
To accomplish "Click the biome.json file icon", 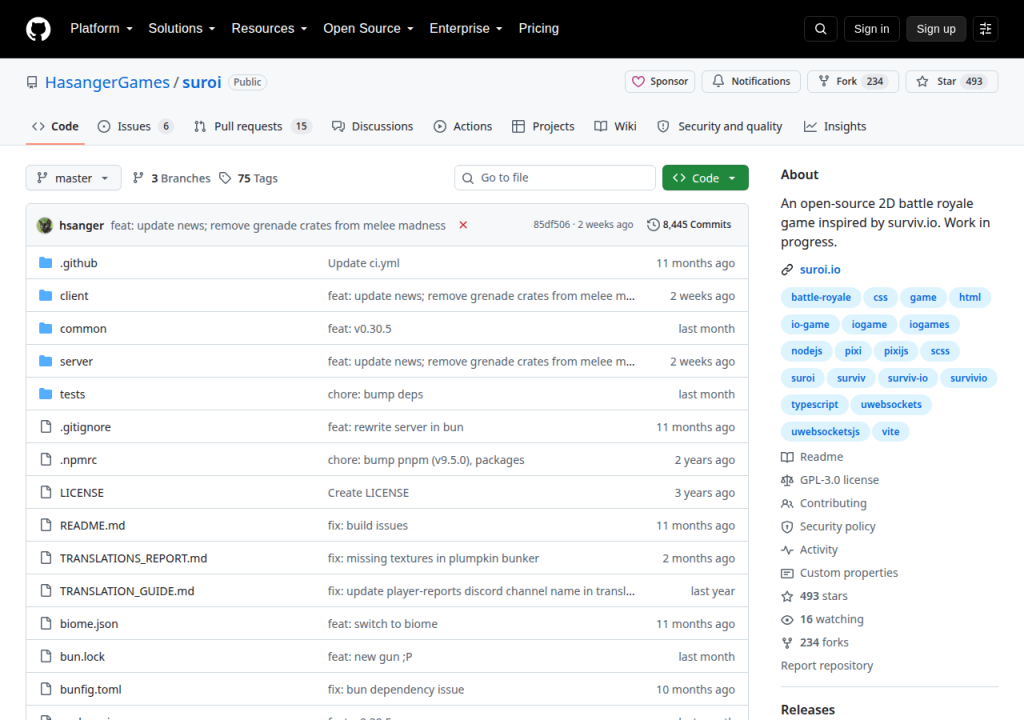I will (46, 623).
